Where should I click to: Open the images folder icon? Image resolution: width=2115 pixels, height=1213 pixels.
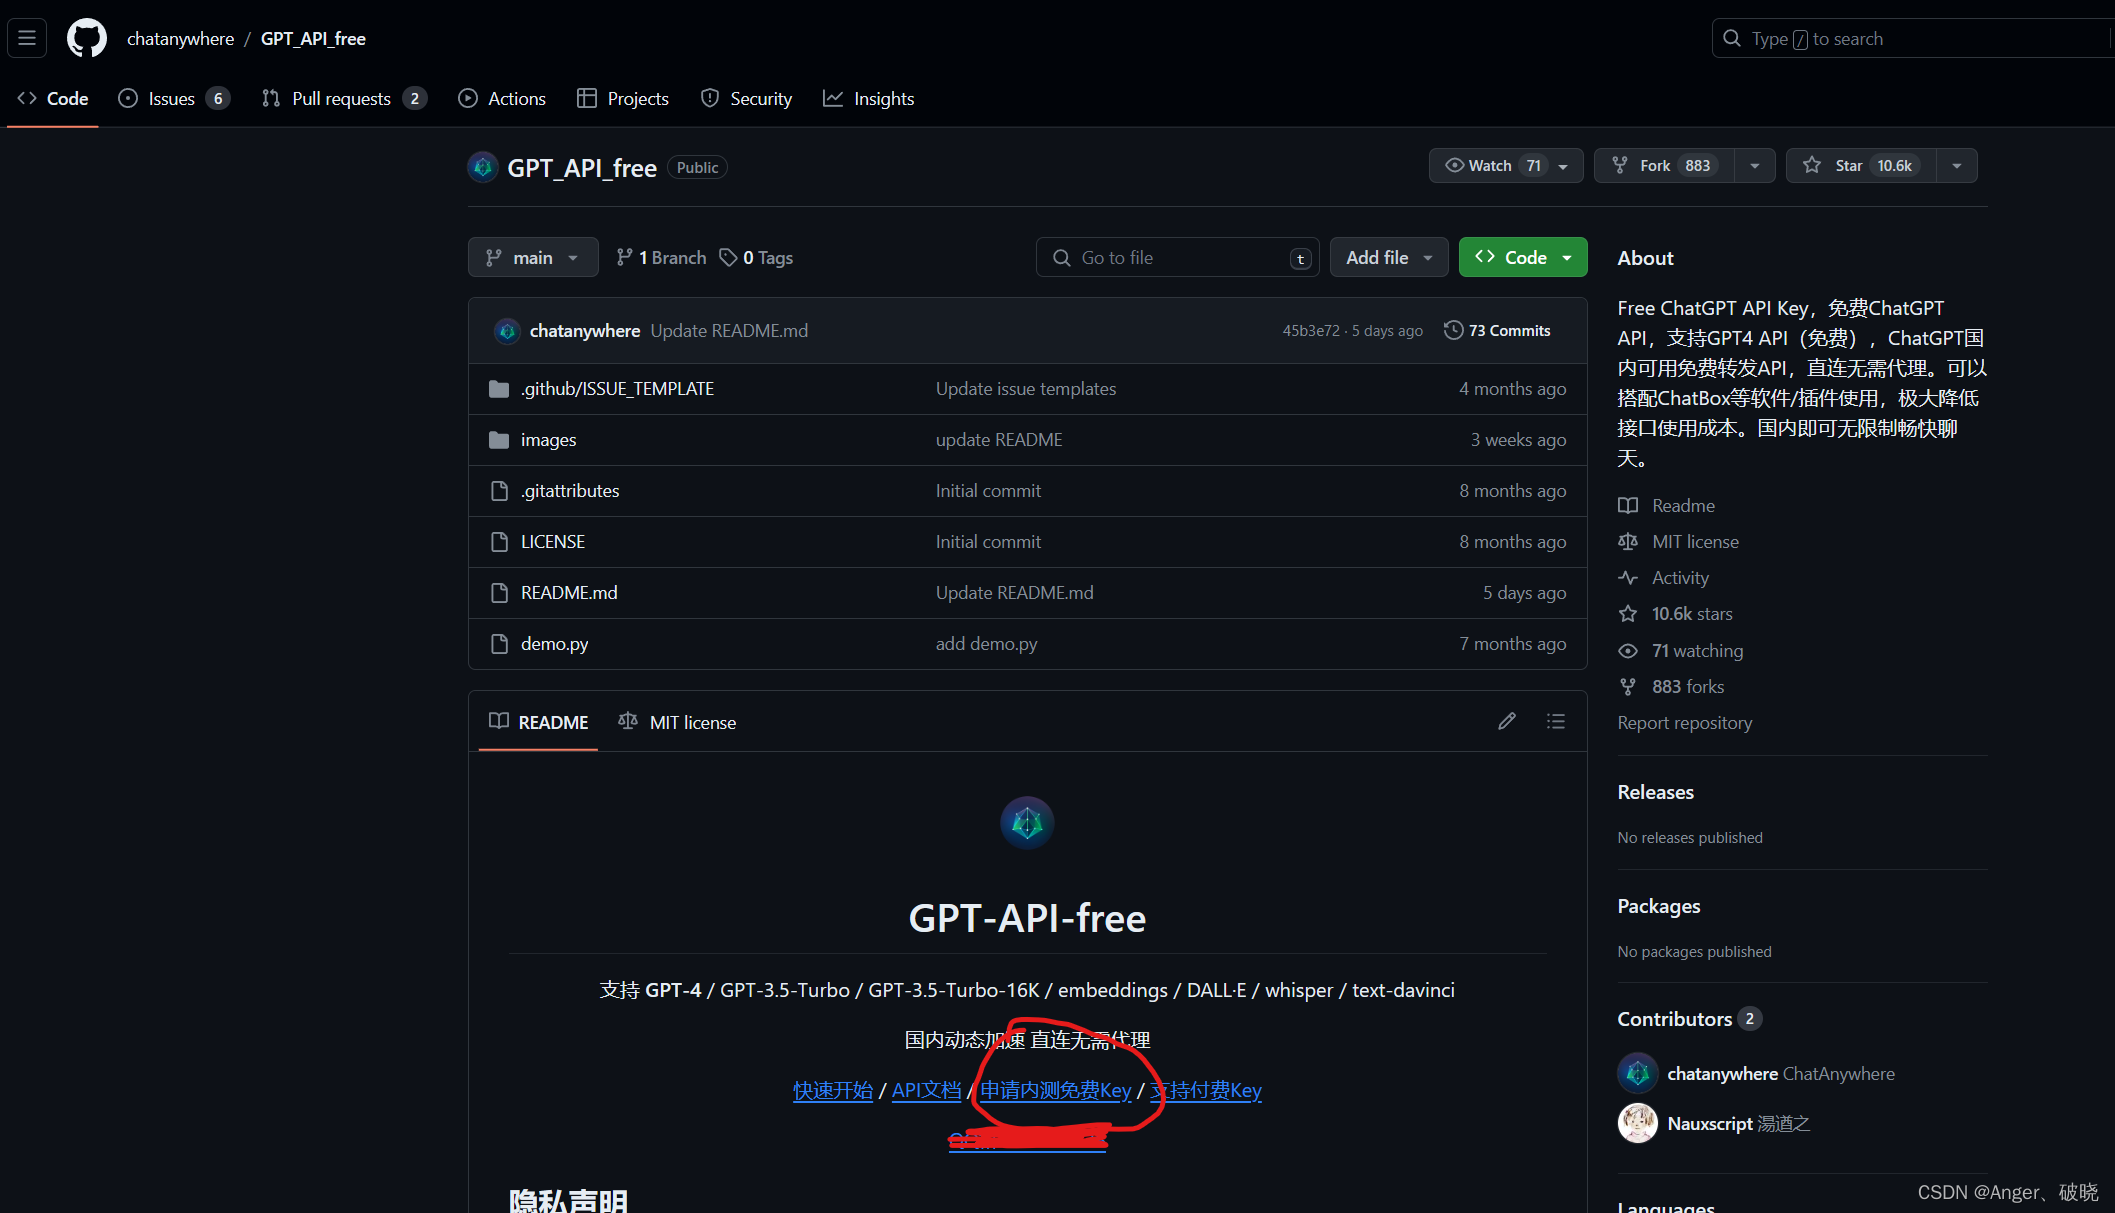point(499,440)
